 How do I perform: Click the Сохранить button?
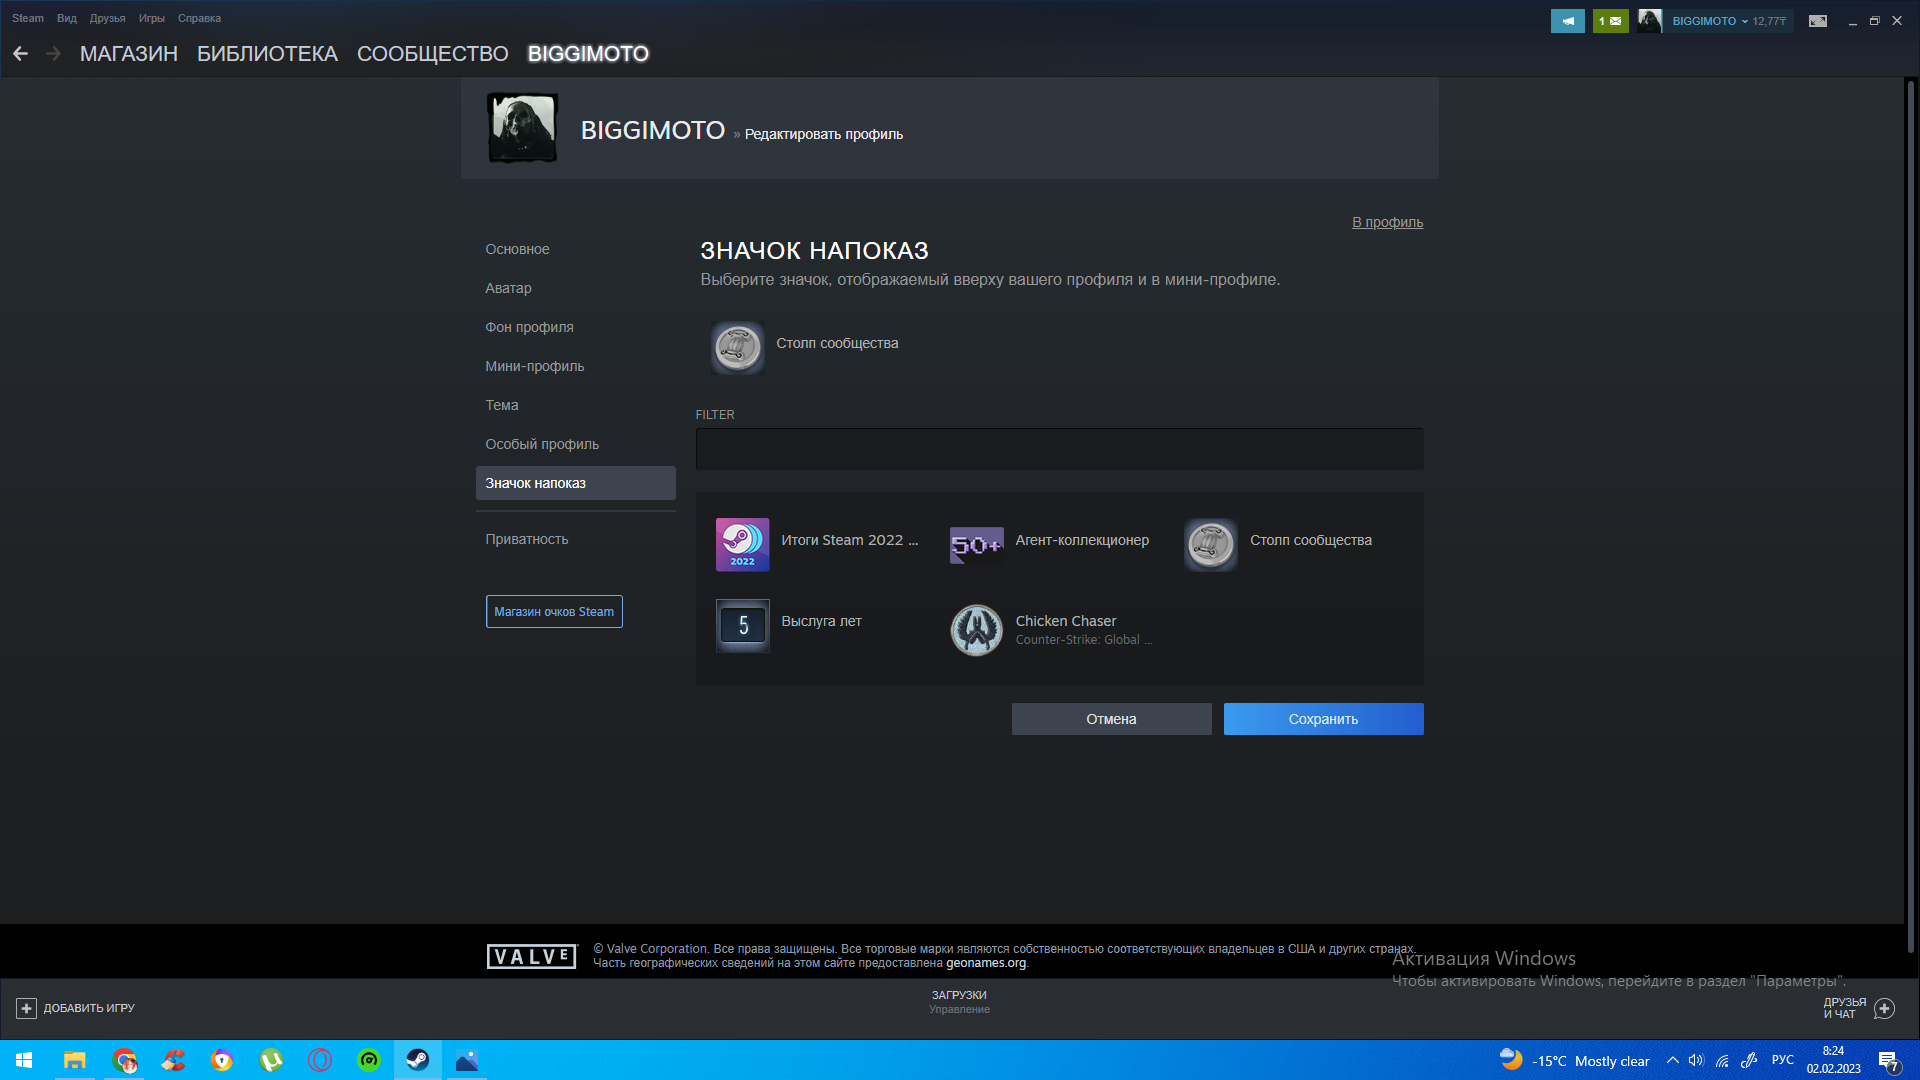[1323, 719]
